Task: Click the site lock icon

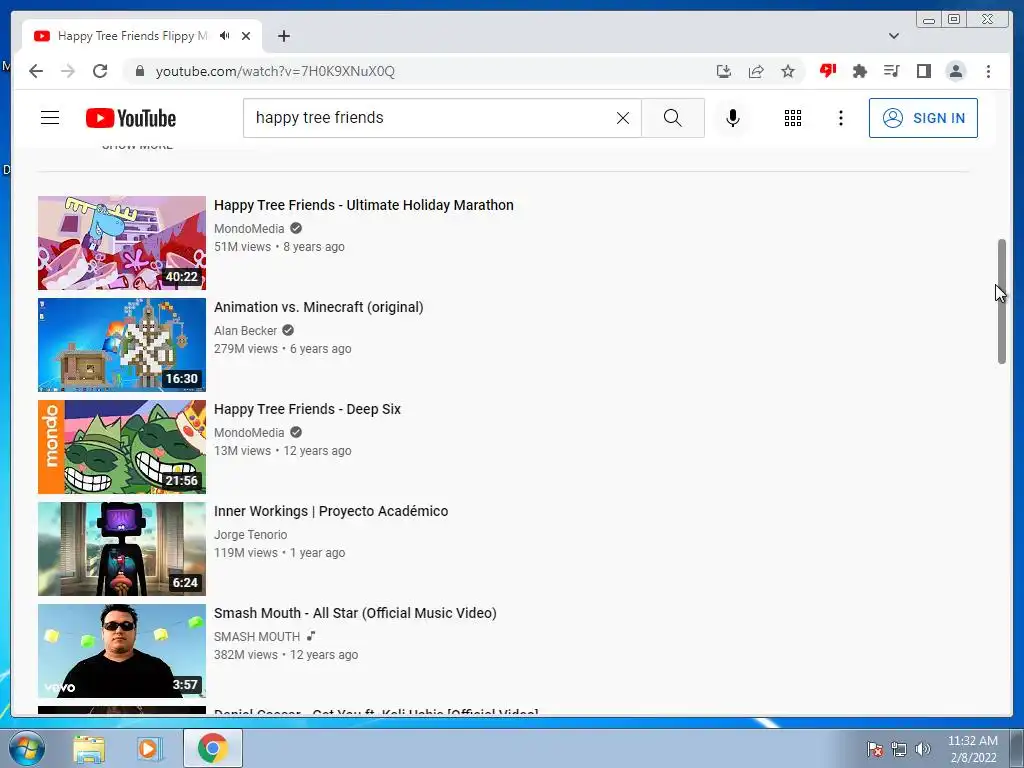Action: 139,71
